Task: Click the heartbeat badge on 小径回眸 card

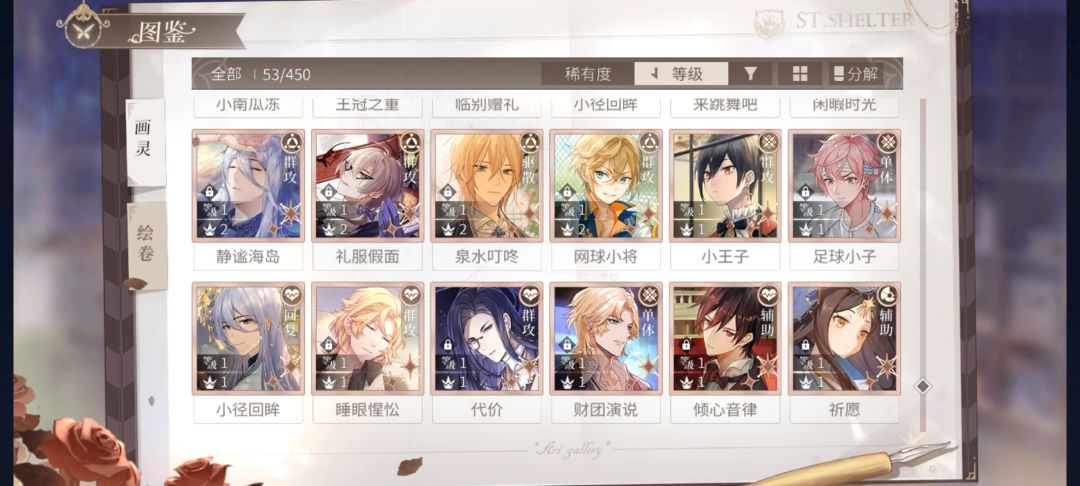Action: [x=291, y=296]
